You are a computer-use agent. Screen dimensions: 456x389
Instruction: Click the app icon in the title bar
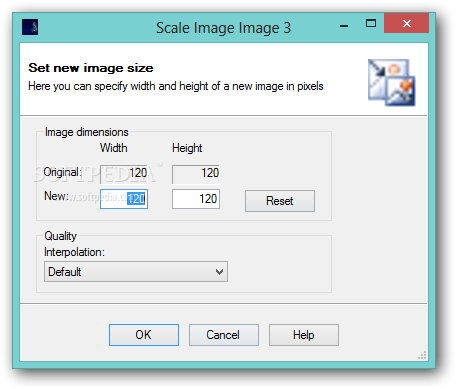(x=30, y=27)
